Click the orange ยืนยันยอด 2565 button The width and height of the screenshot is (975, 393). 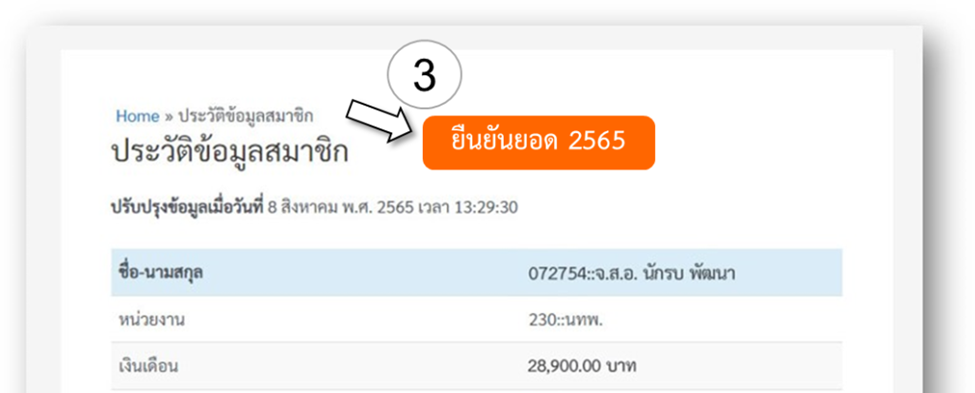pos(538,142)
